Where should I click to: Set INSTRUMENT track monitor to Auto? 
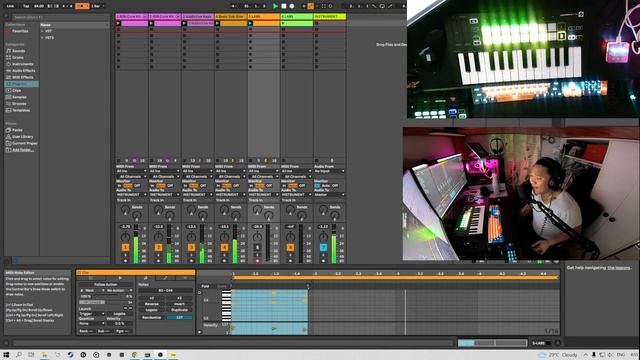tap(326, 186)
